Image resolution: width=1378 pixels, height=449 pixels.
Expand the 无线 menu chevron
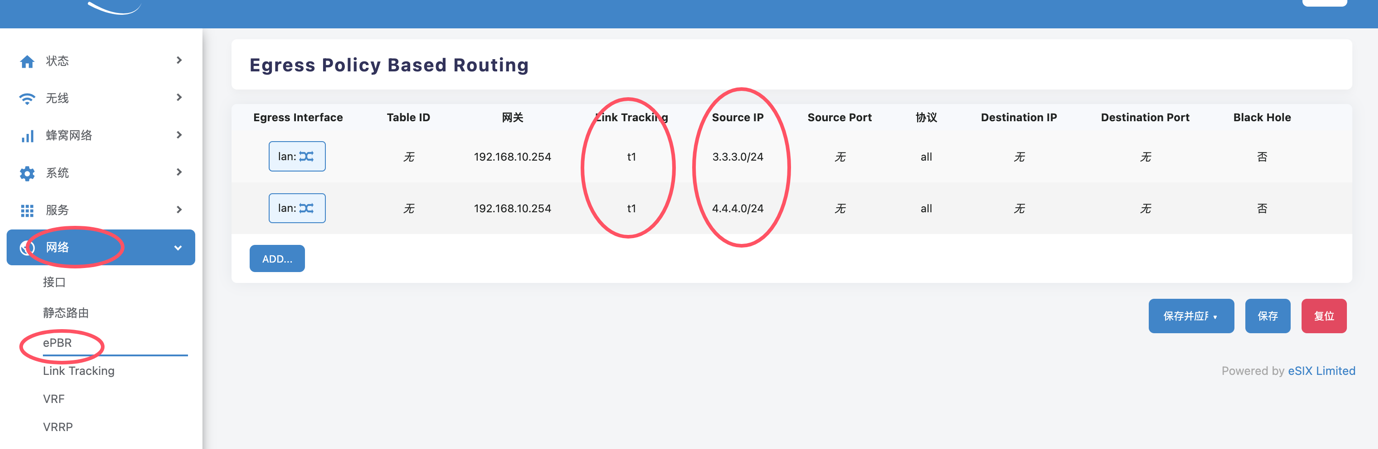(179, 98)
